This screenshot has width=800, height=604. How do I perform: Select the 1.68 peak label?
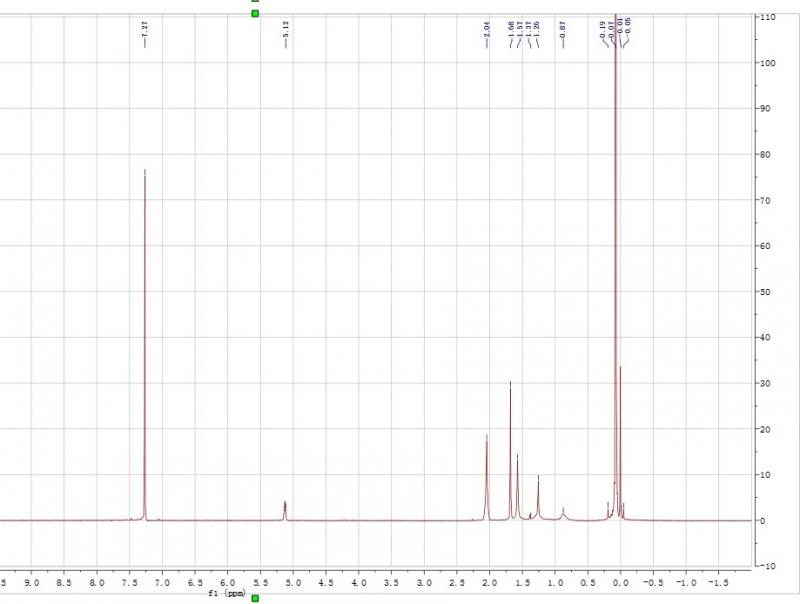tap(511, 29)
